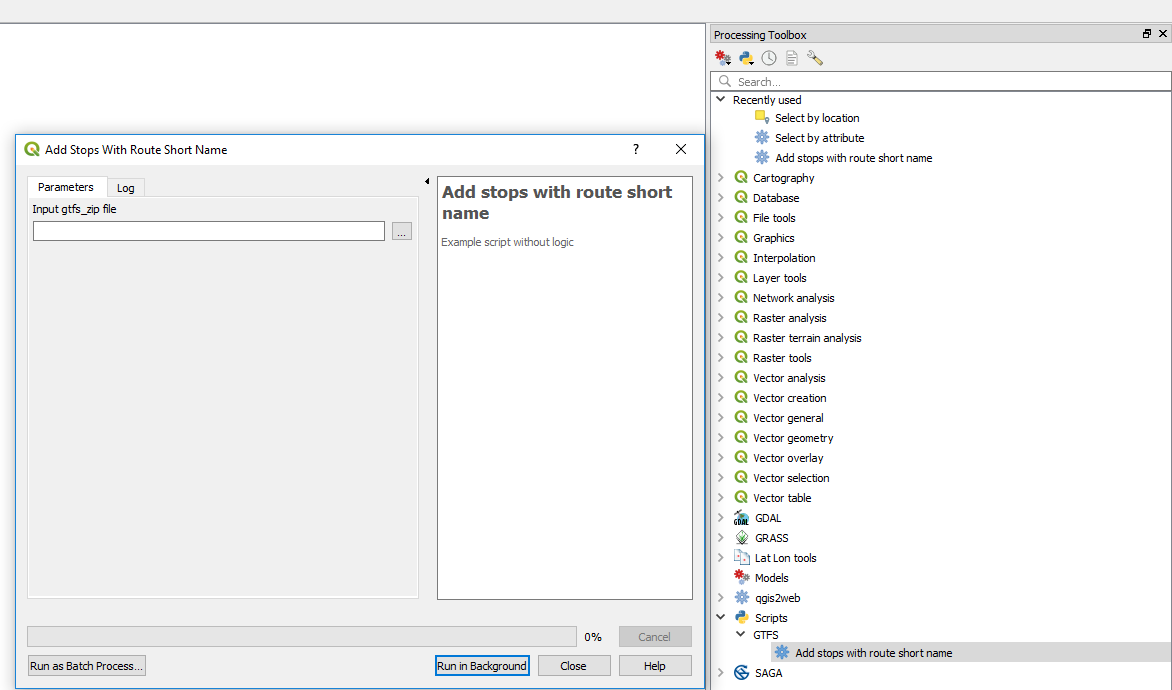Viewport: 1172px width, 690px height.
Task: Click the Input gtfs_zip file text field
Action: [x=208, y=232]
